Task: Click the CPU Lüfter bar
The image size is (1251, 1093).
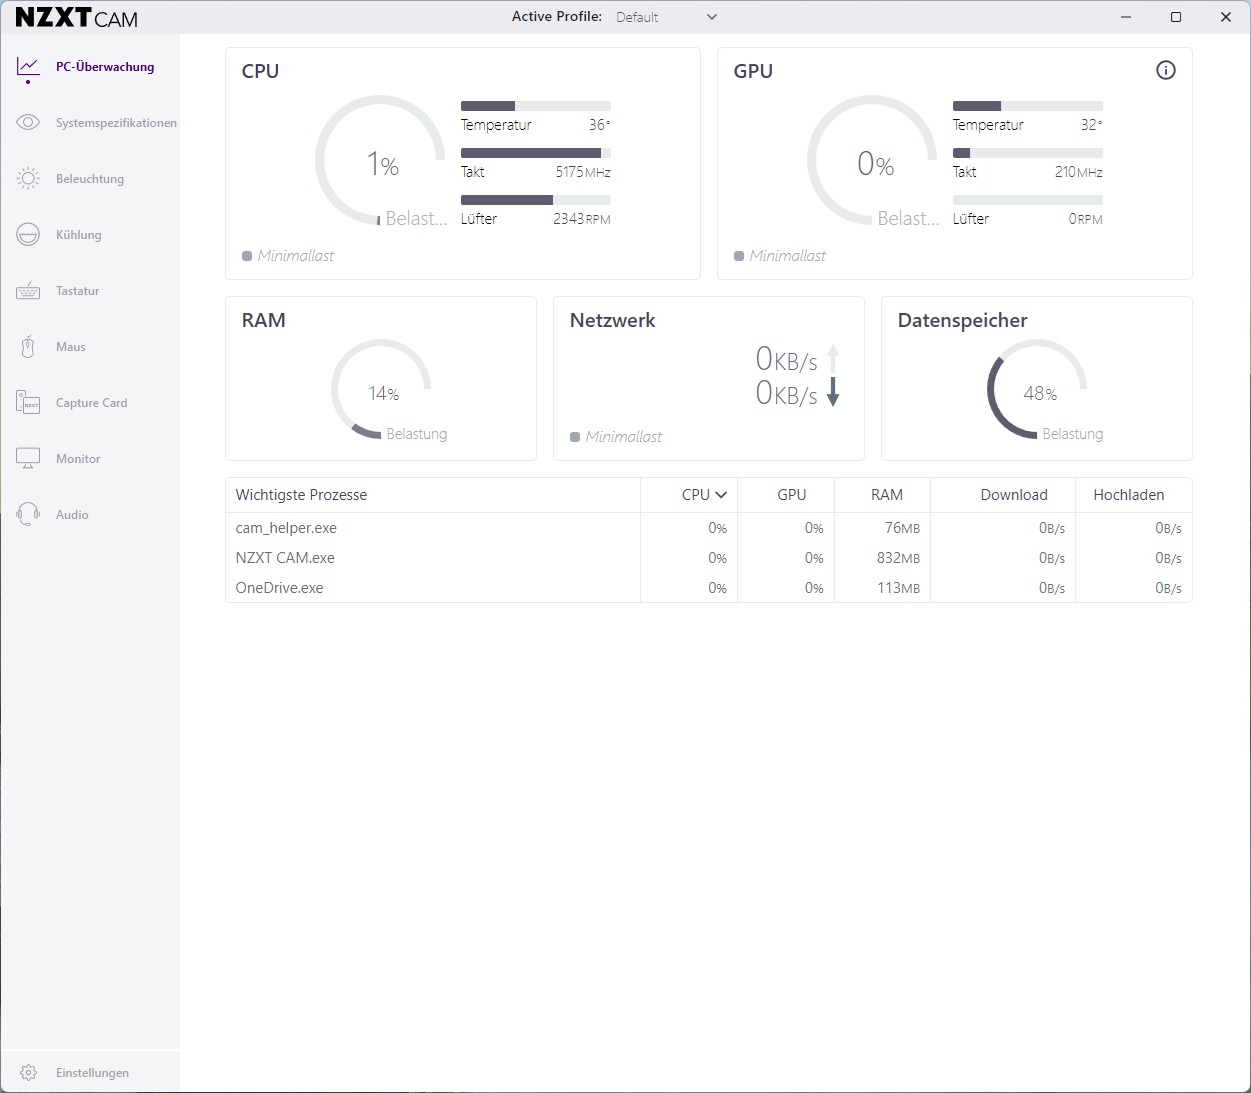Action: pos(536,200)
